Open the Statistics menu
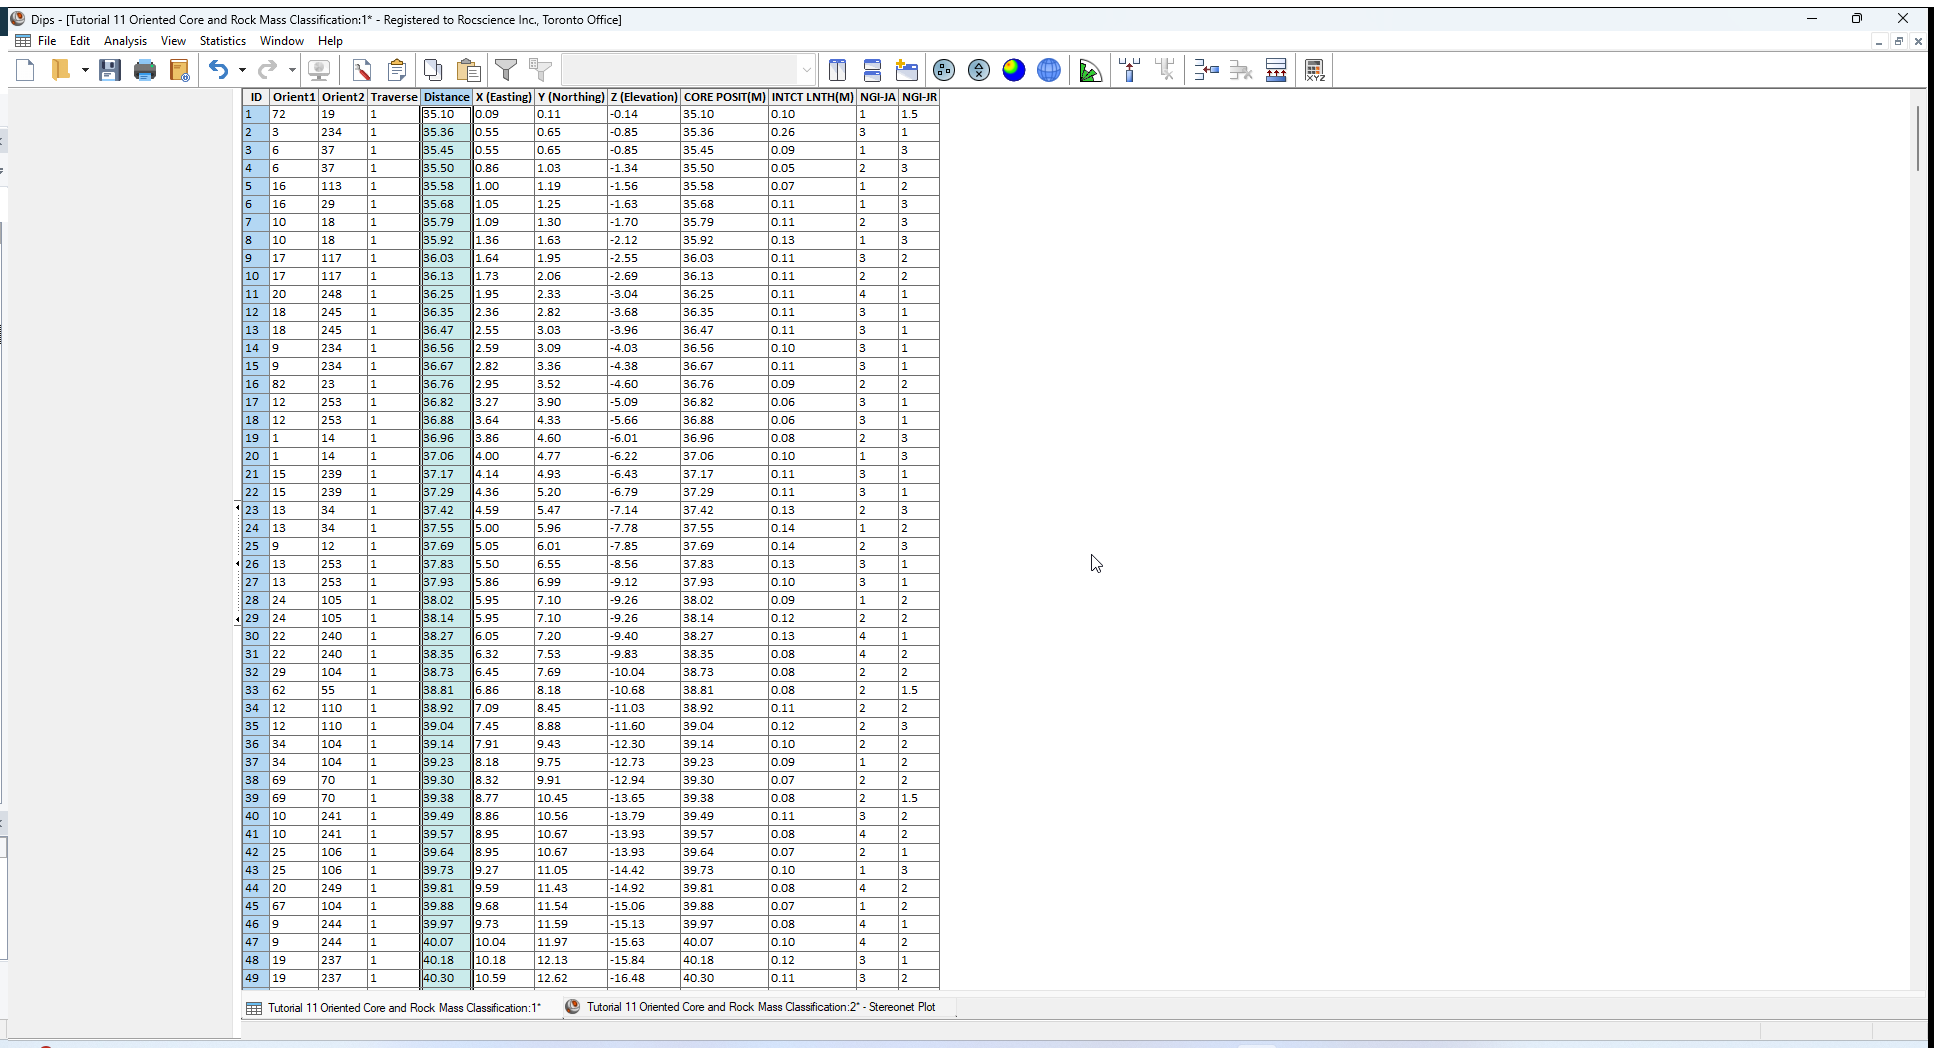Image resolution: width=1936 pixels, height=1048 pixels. coord(222,41)
